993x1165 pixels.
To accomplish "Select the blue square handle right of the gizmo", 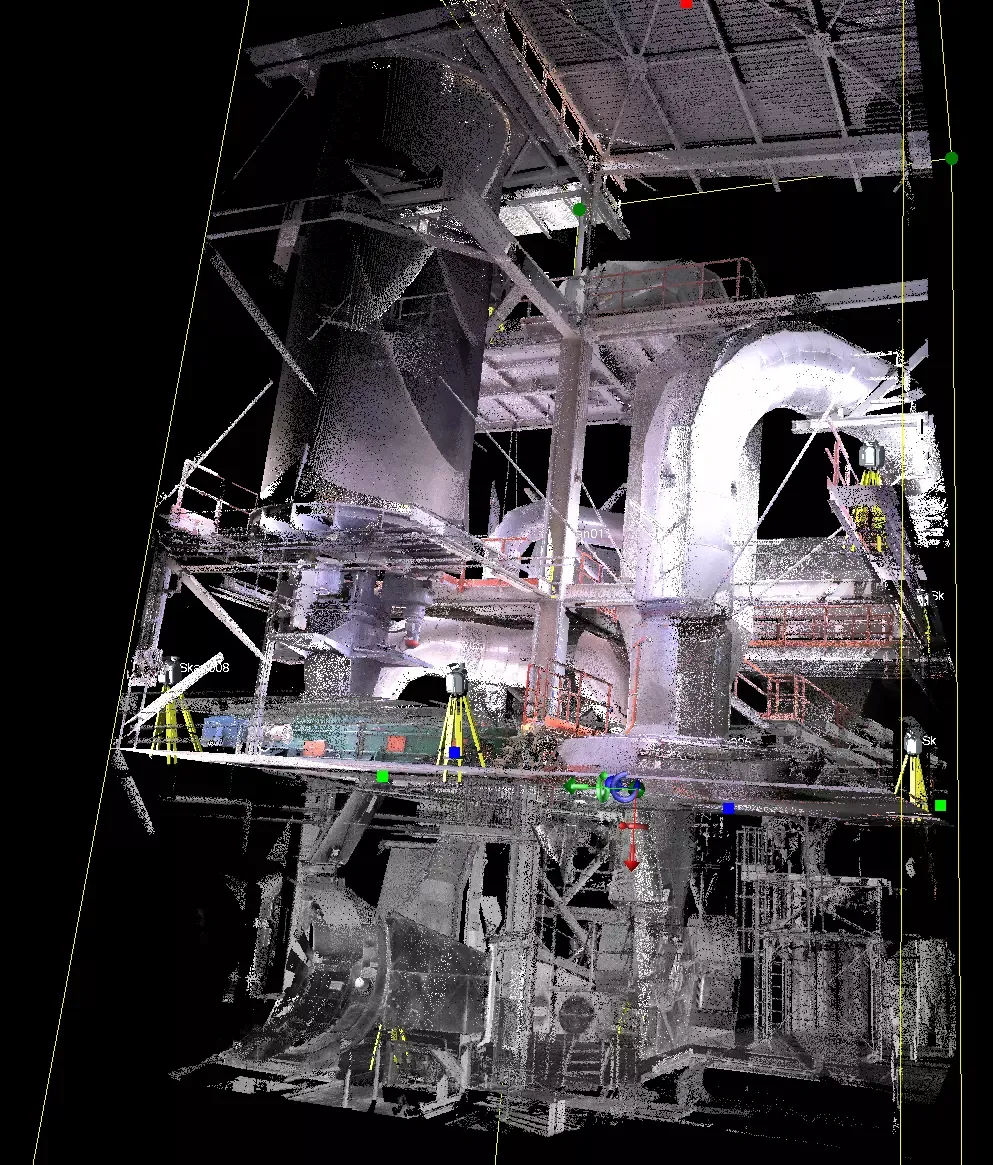I will click(x=728, y=808).
